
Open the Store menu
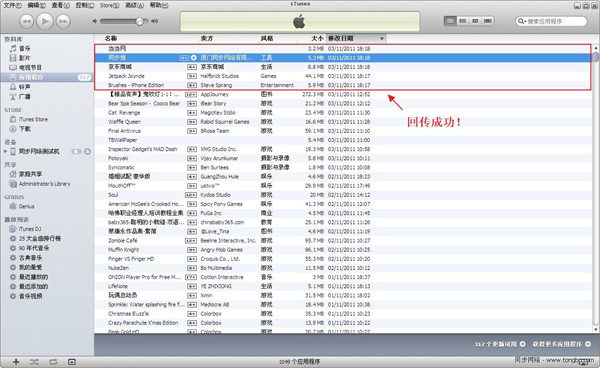click(x=109, y=5)
